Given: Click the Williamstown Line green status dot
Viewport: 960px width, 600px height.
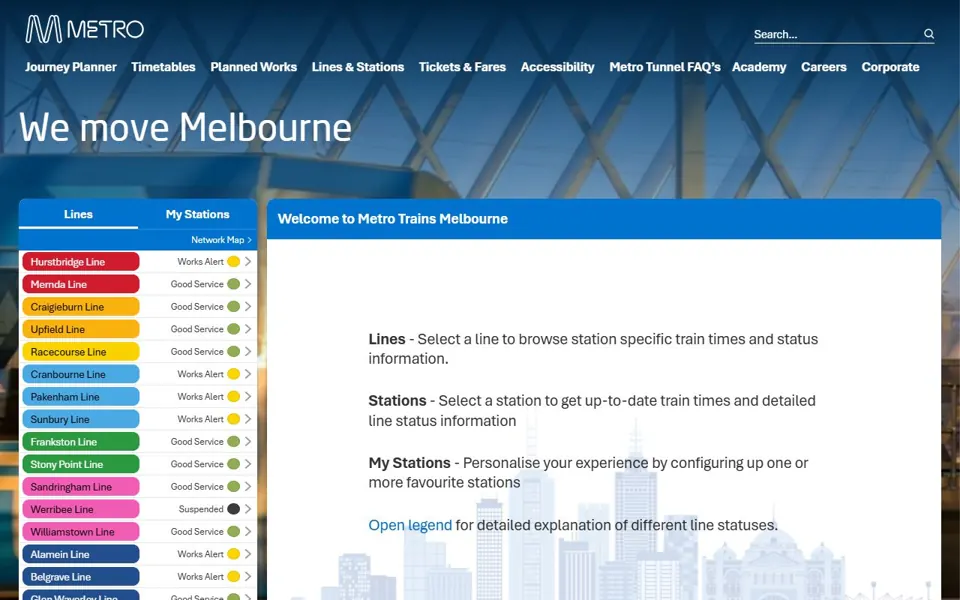Looking at the screenshot, I should (x=233, y=531).
